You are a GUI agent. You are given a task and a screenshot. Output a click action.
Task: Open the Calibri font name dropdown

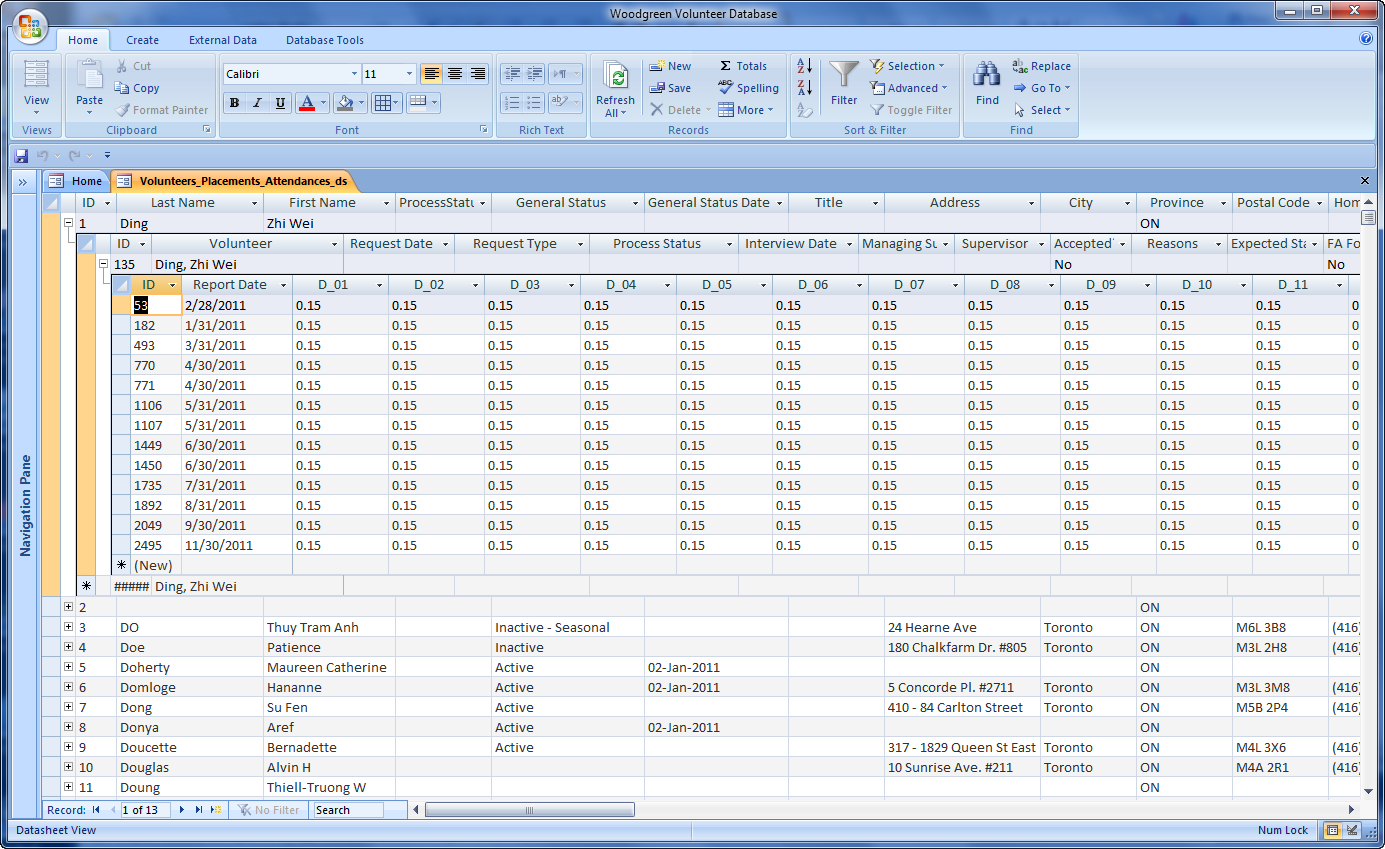(354, 74)
